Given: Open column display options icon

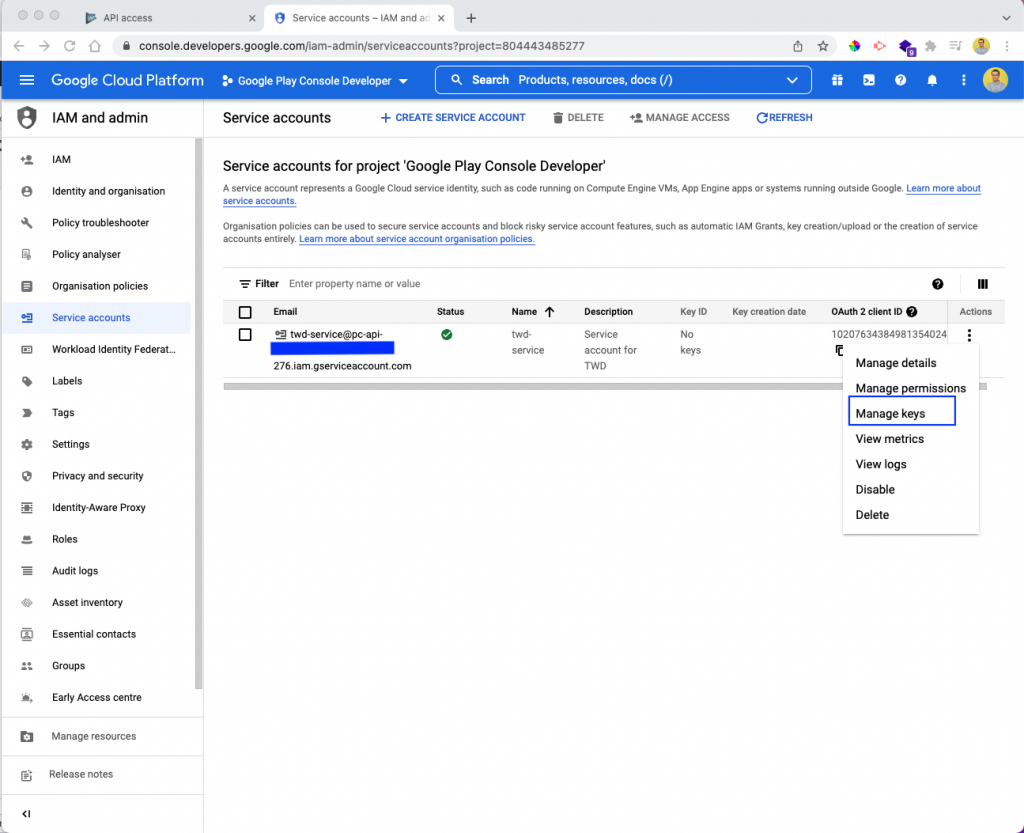Looking at the screenshot, I should pos(982,284).
